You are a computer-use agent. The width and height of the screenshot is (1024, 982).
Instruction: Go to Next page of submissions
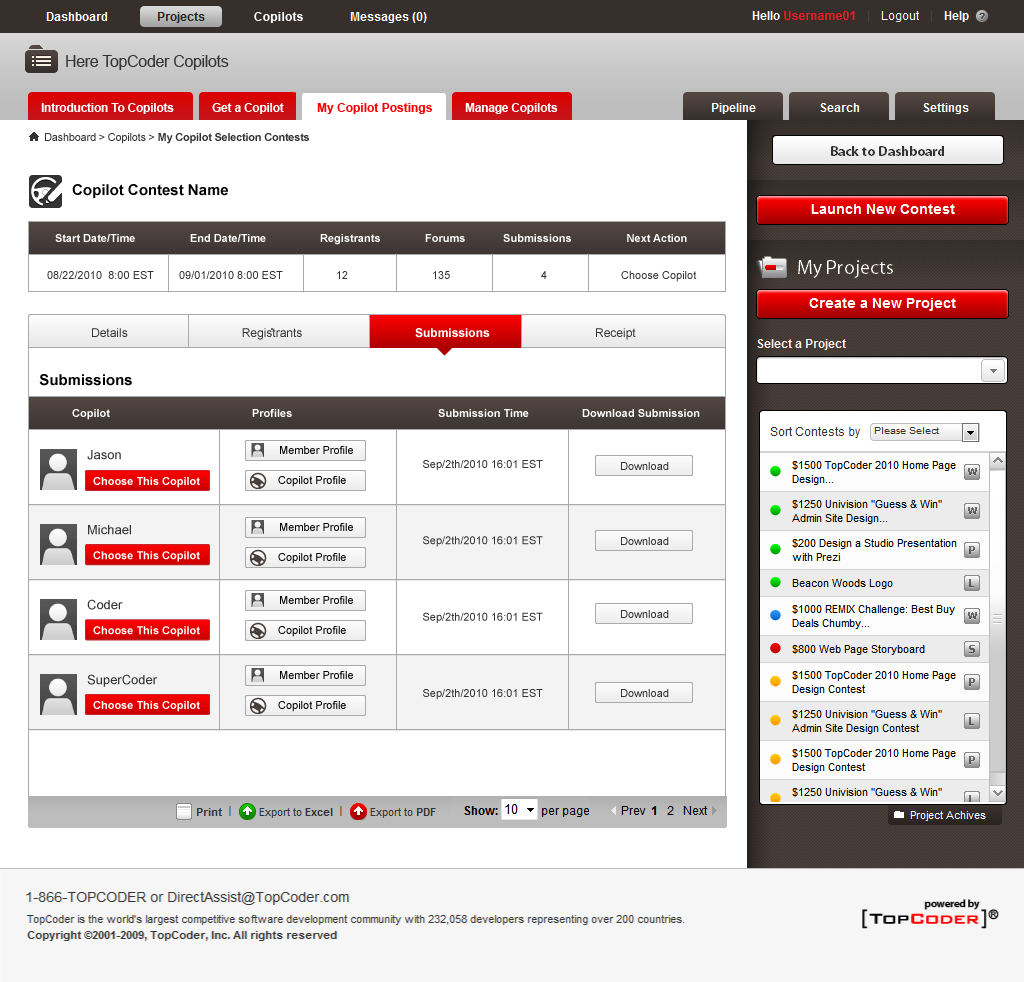(x=696, y=811)
